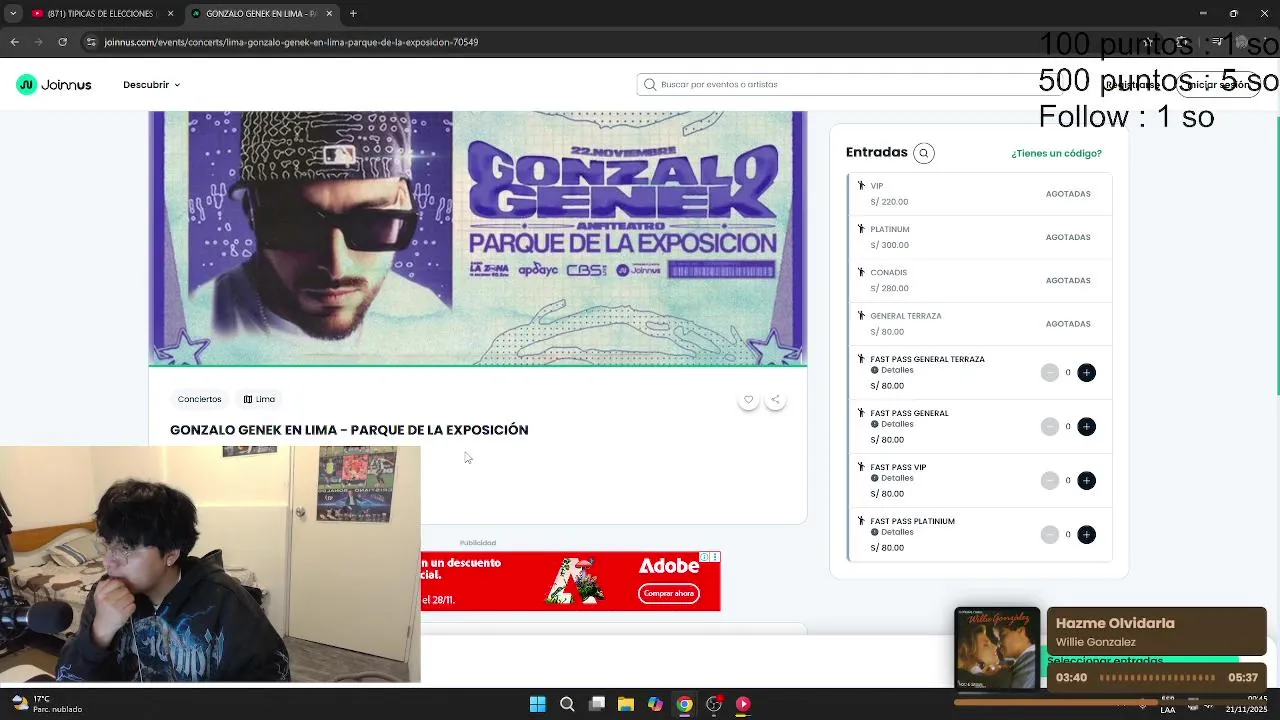
Task: Add one FAST PASS GENERAL ticket
Action: pyautogui.click(x=1086, y=426)
